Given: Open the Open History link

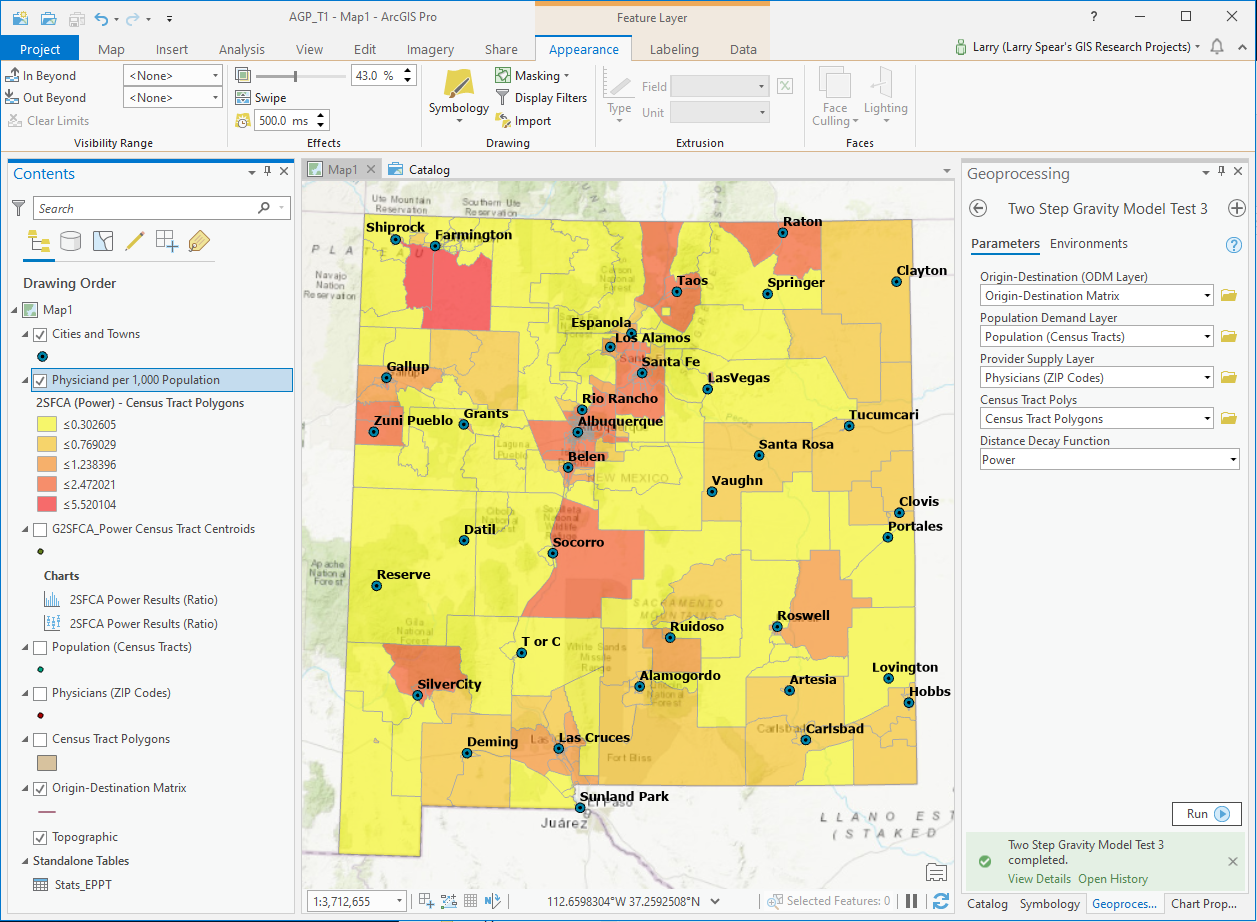Looking at the screenshot, I should pyautogui.click(x=1113, y=879).
